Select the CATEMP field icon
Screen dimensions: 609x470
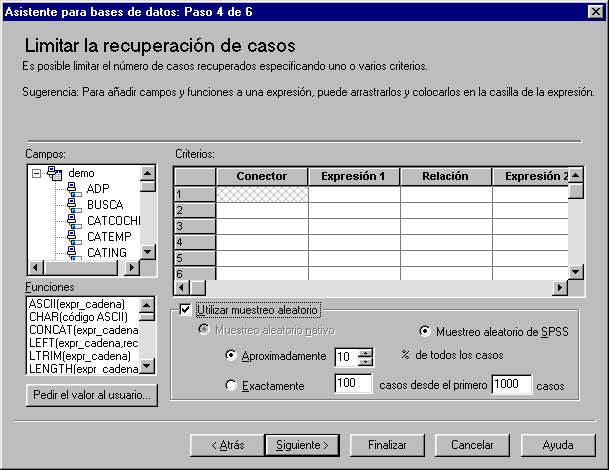(x=74, y=237)
